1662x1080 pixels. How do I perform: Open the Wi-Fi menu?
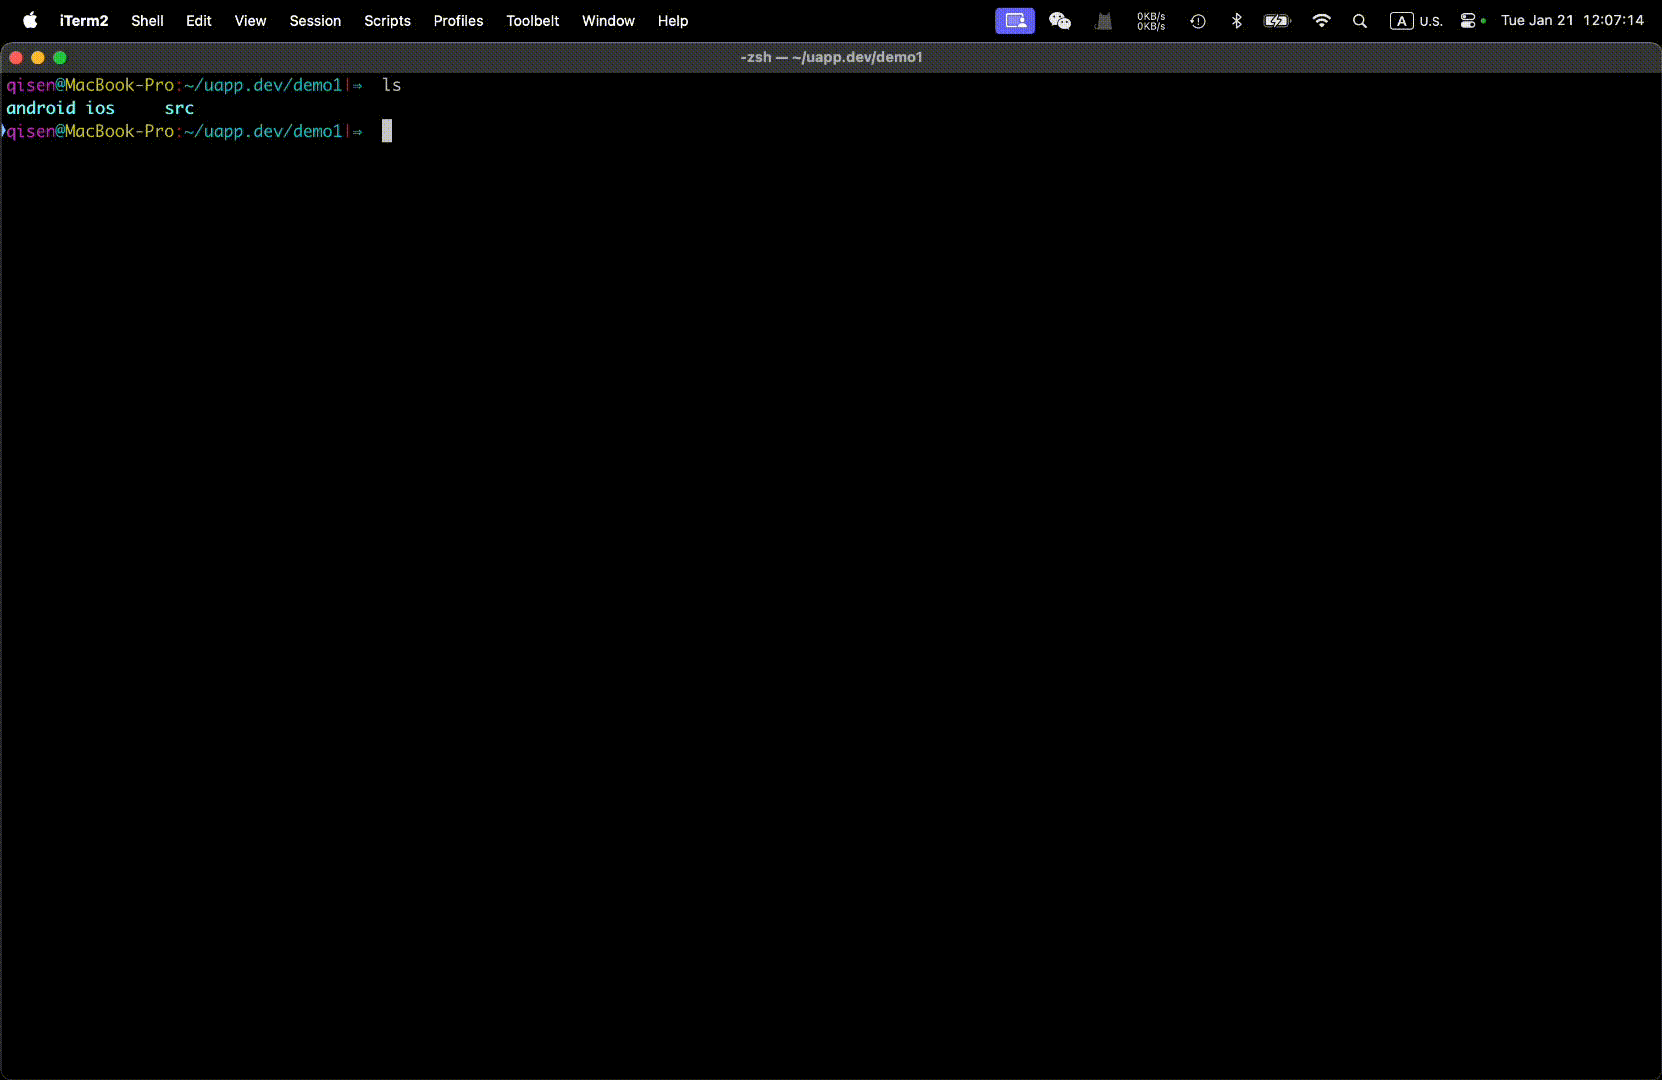pos(1321,20)
